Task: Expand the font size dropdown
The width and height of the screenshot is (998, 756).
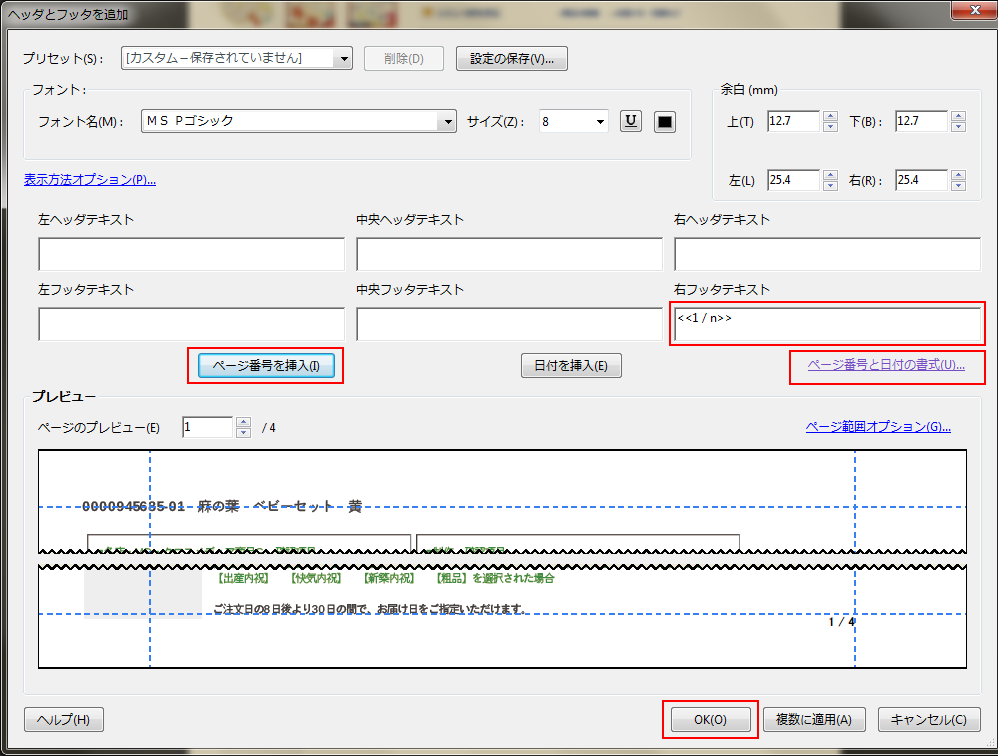Action: (x=599, y=122)
